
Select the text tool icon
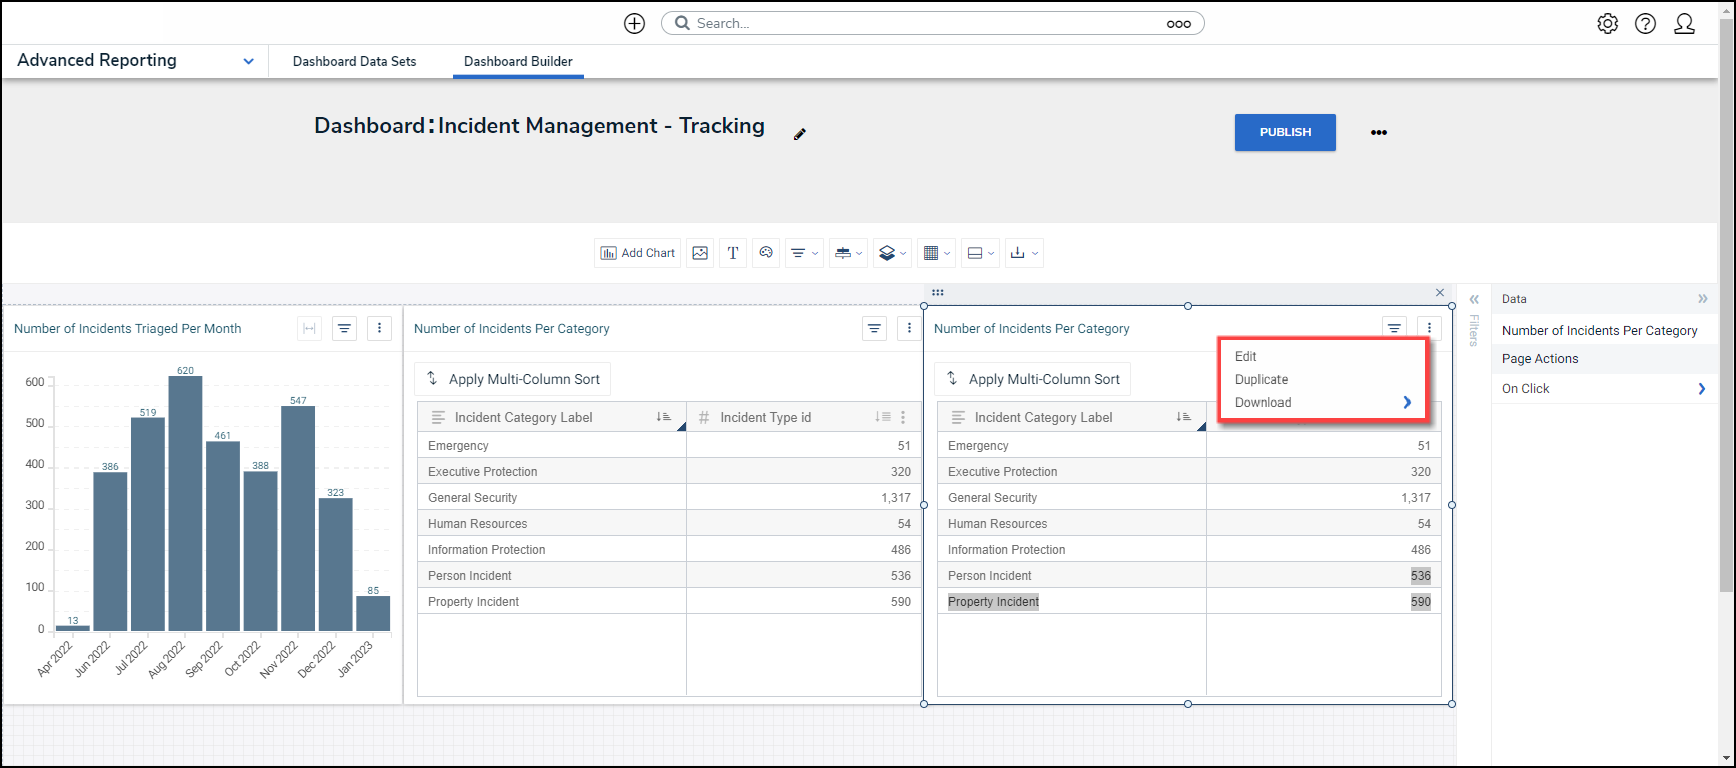[733, 253]
